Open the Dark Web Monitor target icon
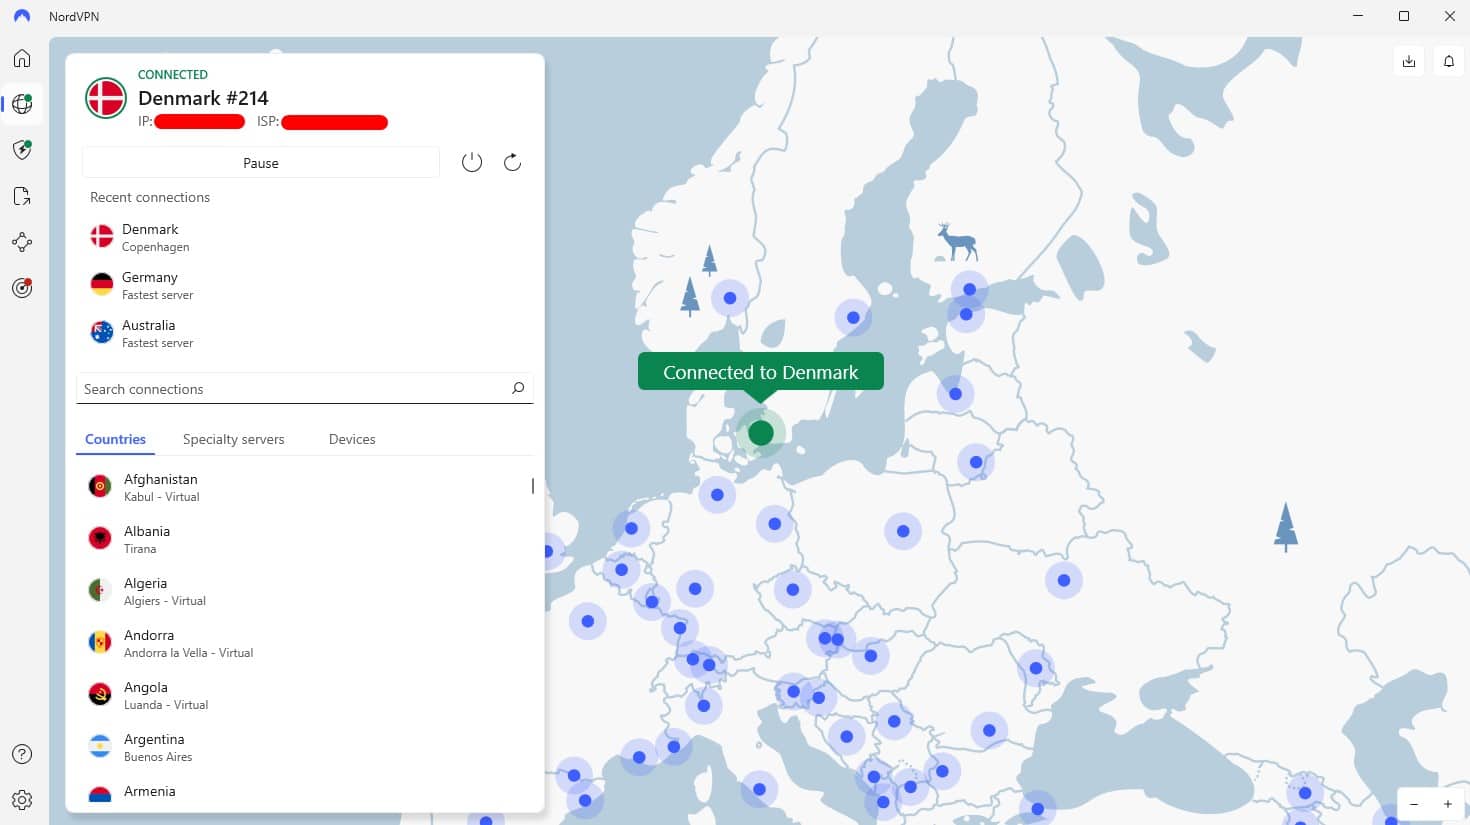 (22, 288)
